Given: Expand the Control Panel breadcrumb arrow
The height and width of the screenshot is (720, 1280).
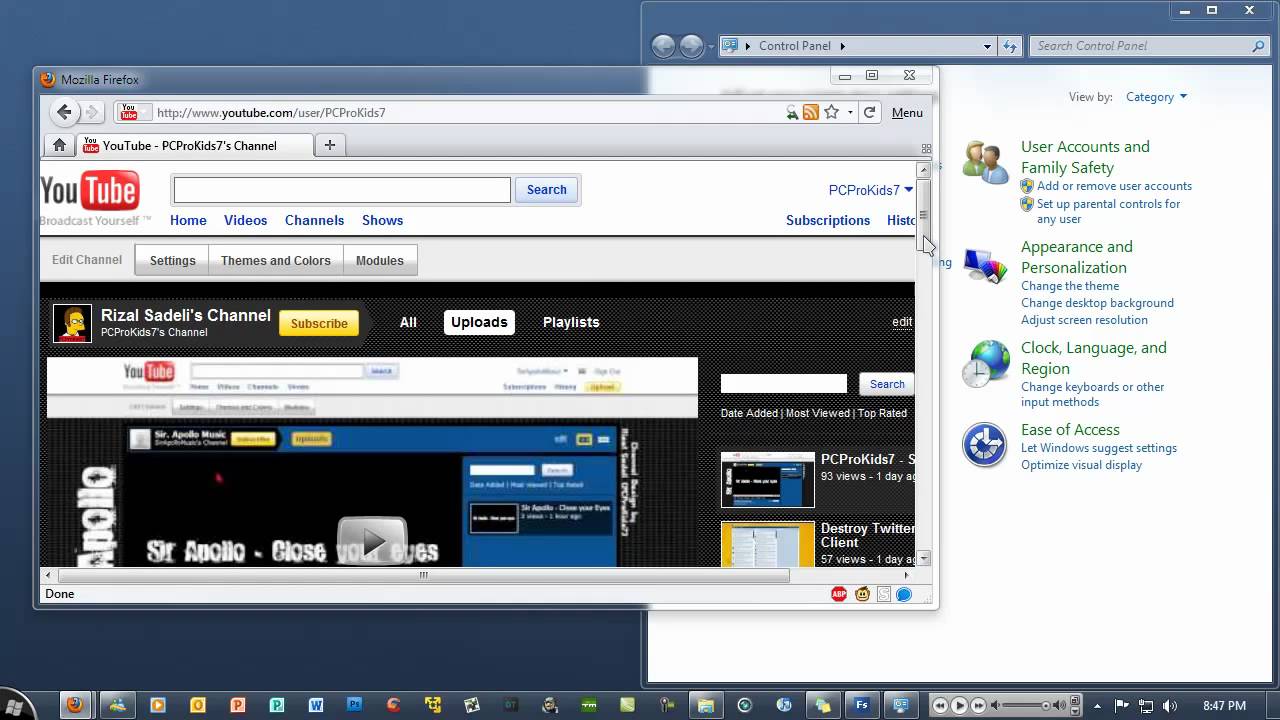Looking at the screenshot, I should coord(843,46).
